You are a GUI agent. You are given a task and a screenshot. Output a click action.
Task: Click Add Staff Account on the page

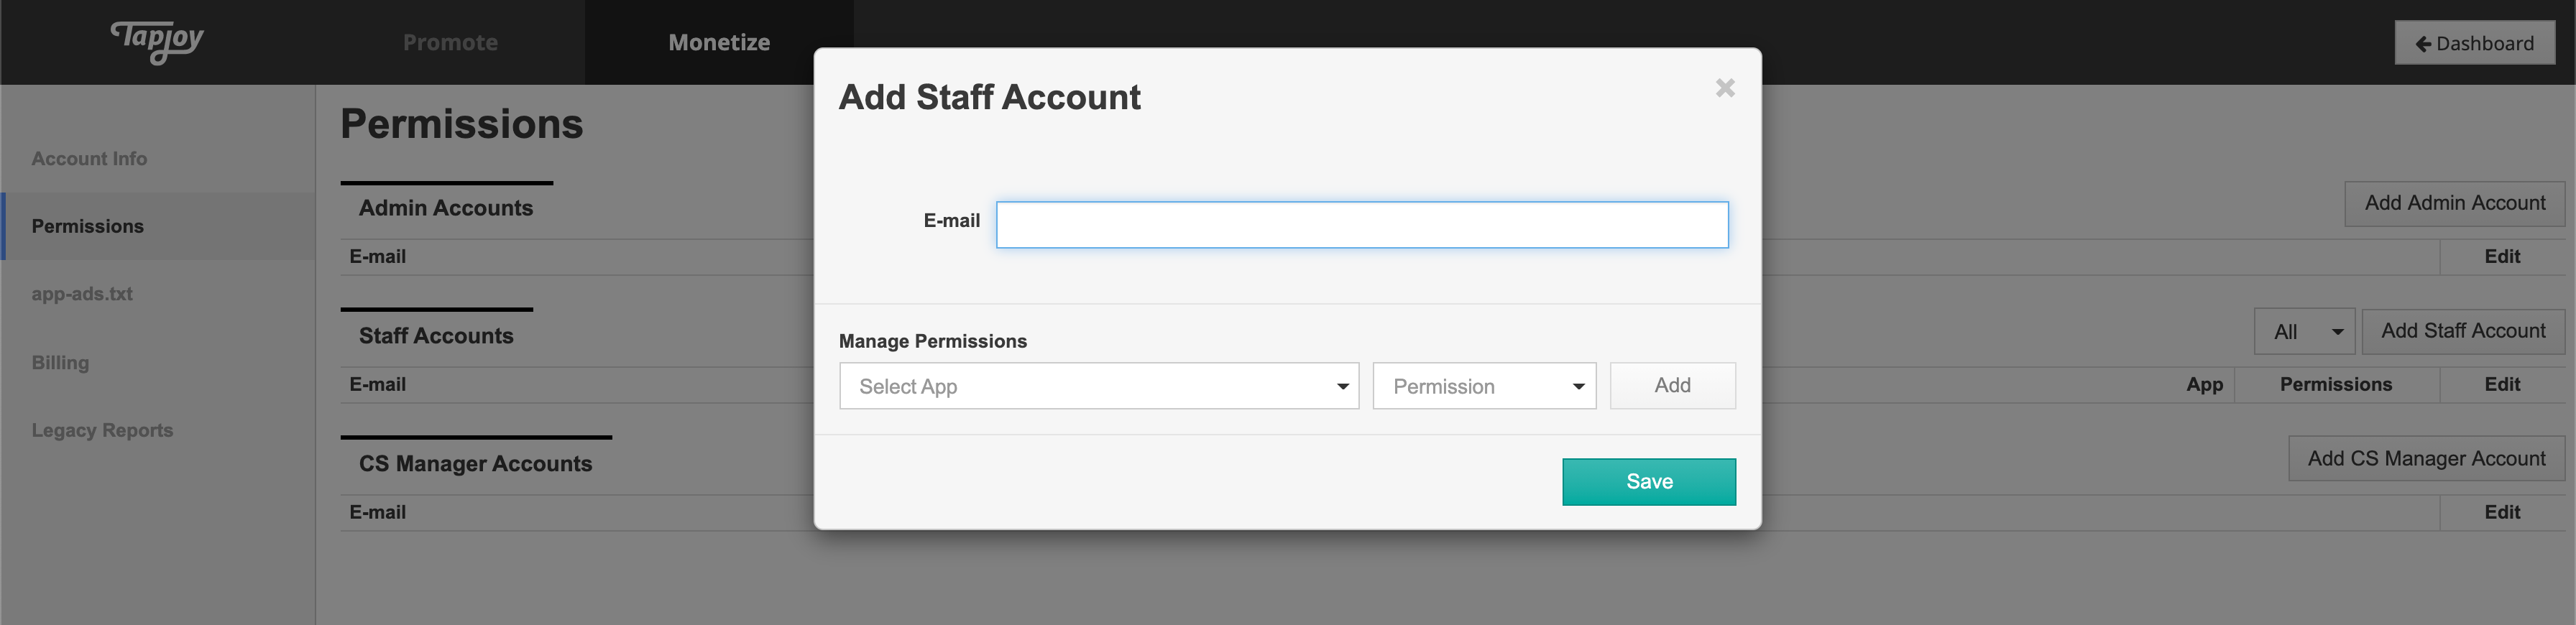[x=2462, y=332]
